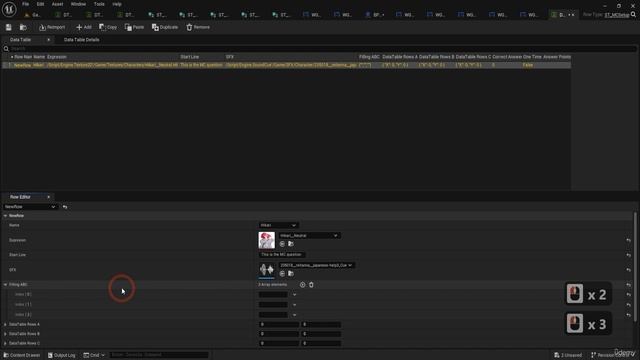The image size is (640, 360).
Task: Add a new row with the Add button
Action: pyautogui.click(x=84, y=27)
